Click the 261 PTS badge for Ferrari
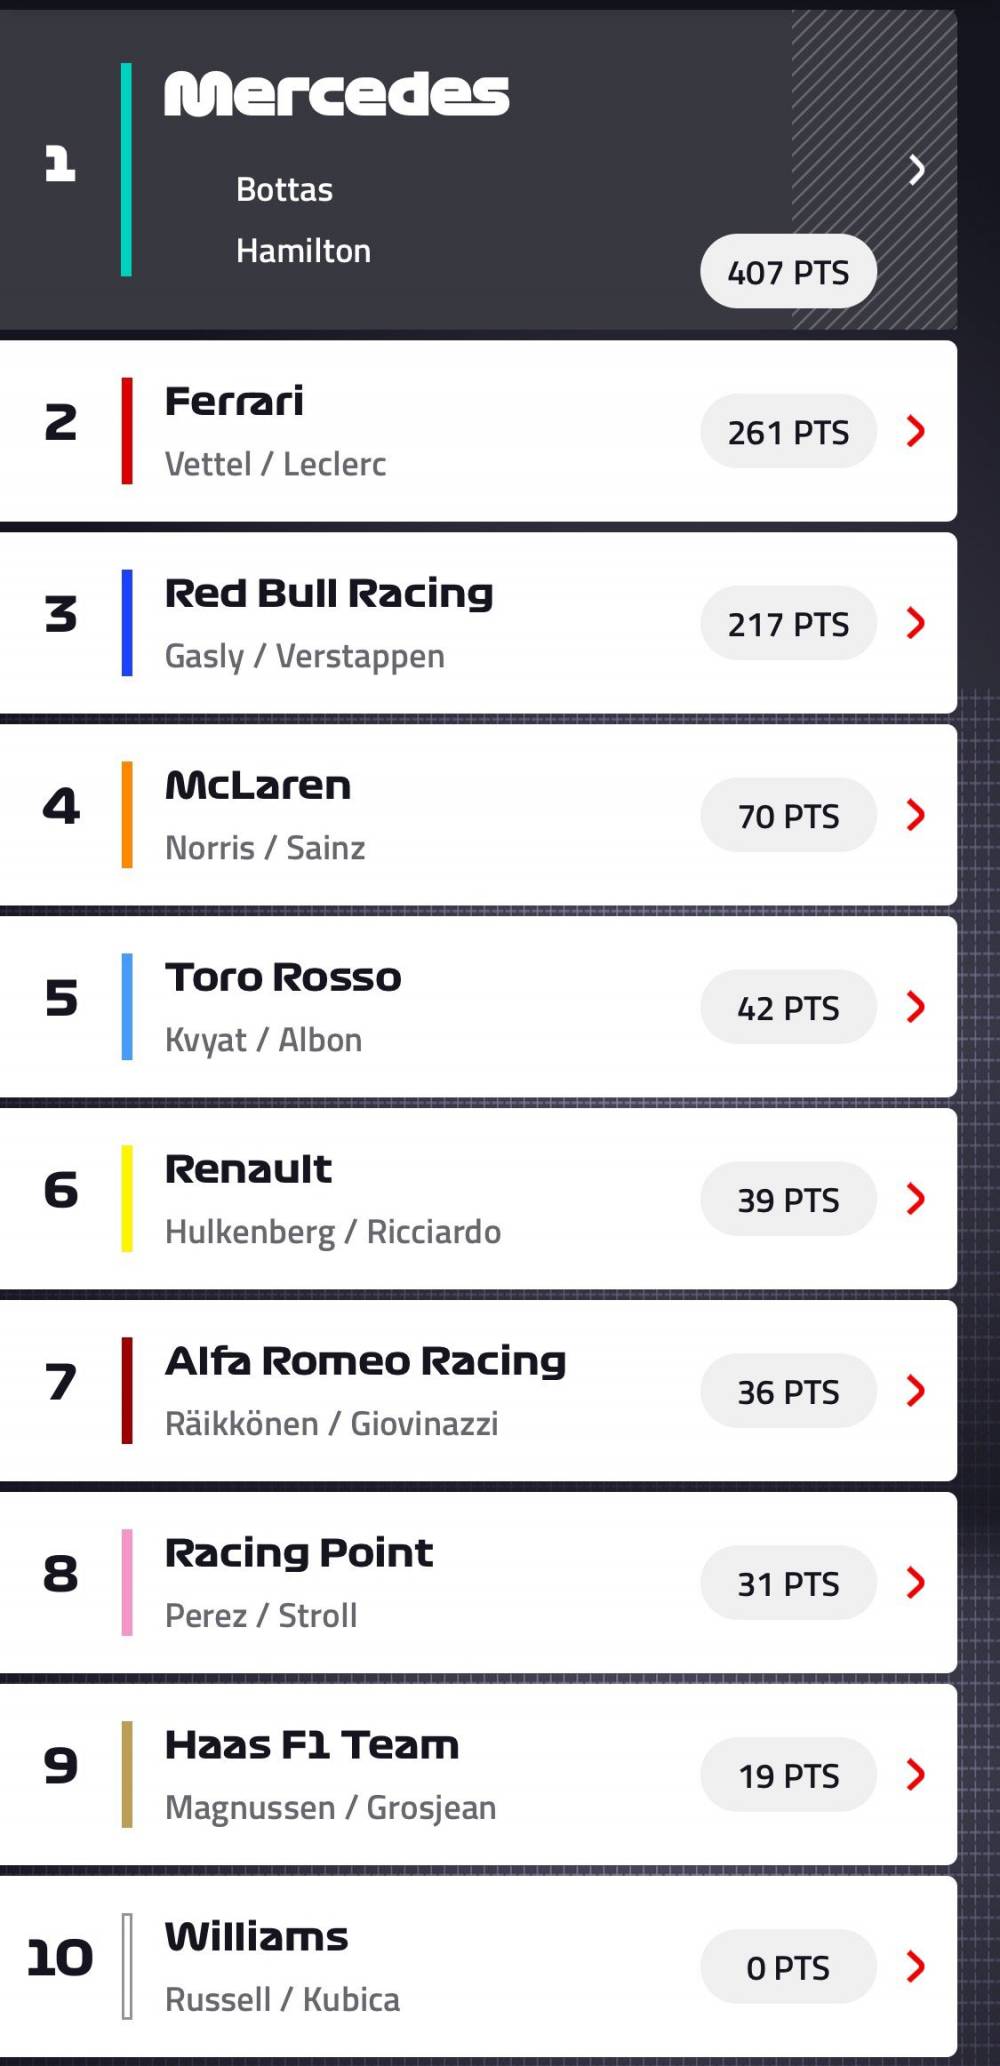 tap(788, 432)
